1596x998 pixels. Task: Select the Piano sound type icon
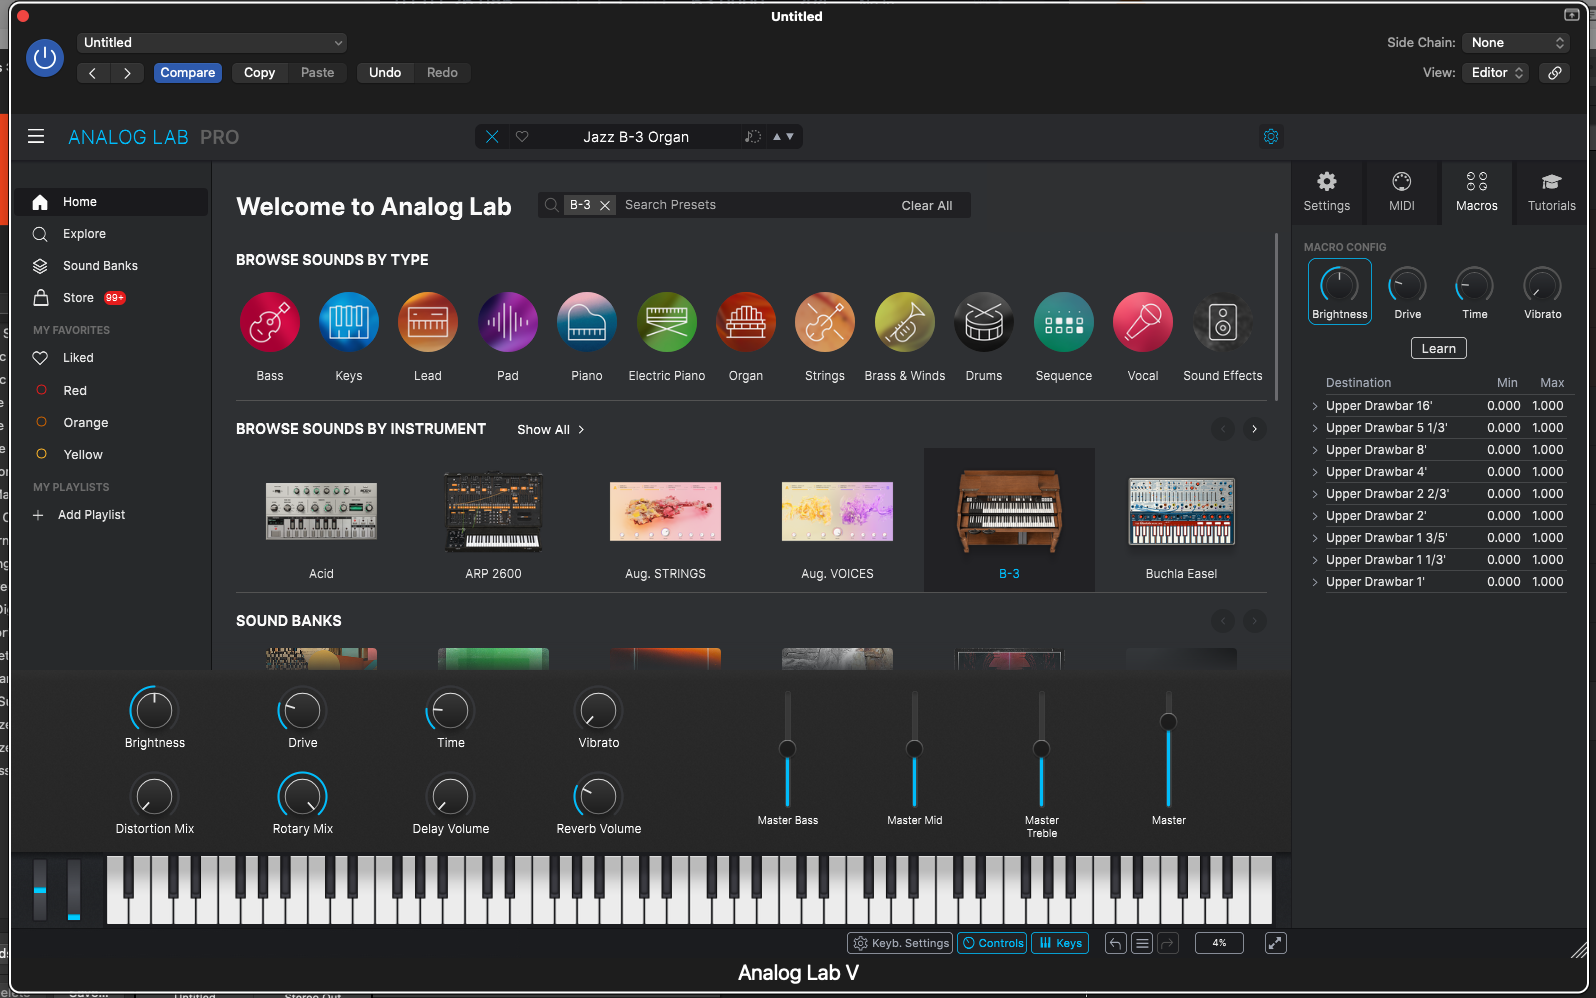(x=587, y=322)
